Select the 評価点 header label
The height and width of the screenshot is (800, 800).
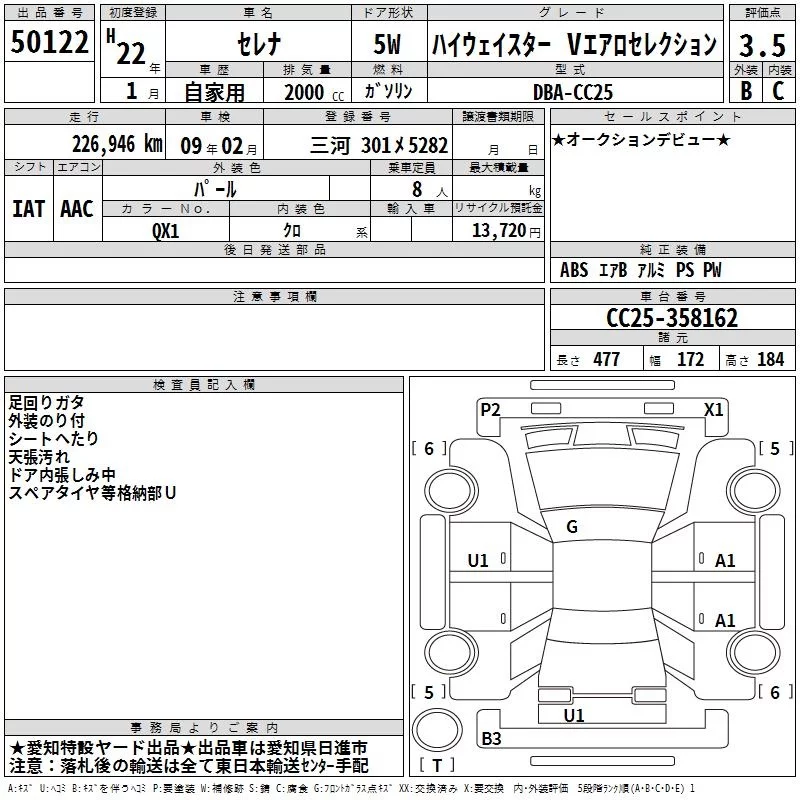(x=763, y=13)
